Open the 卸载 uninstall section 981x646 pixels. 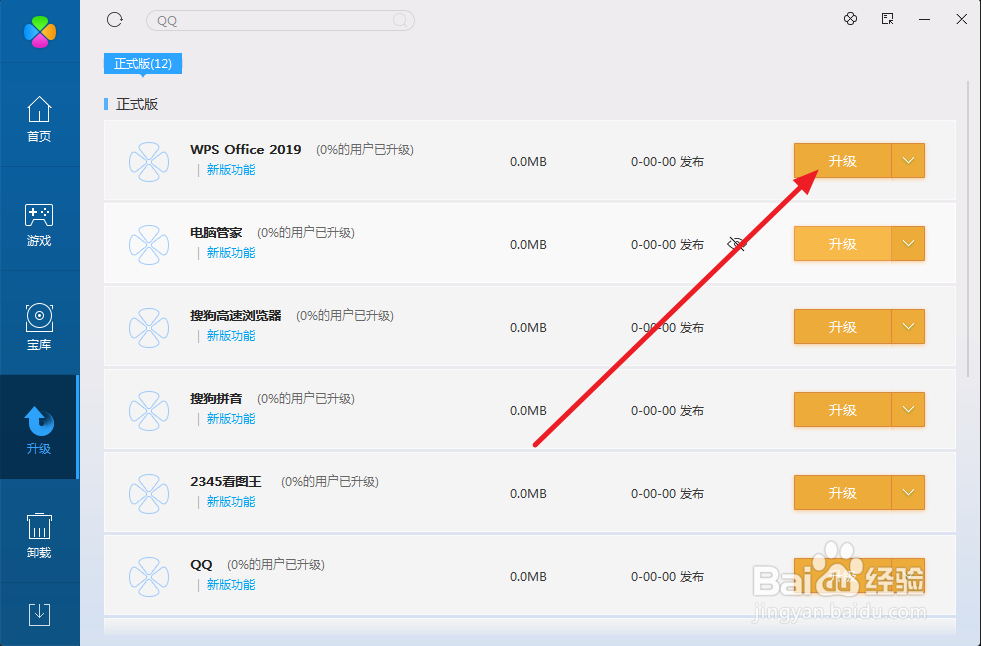point(39,535)
